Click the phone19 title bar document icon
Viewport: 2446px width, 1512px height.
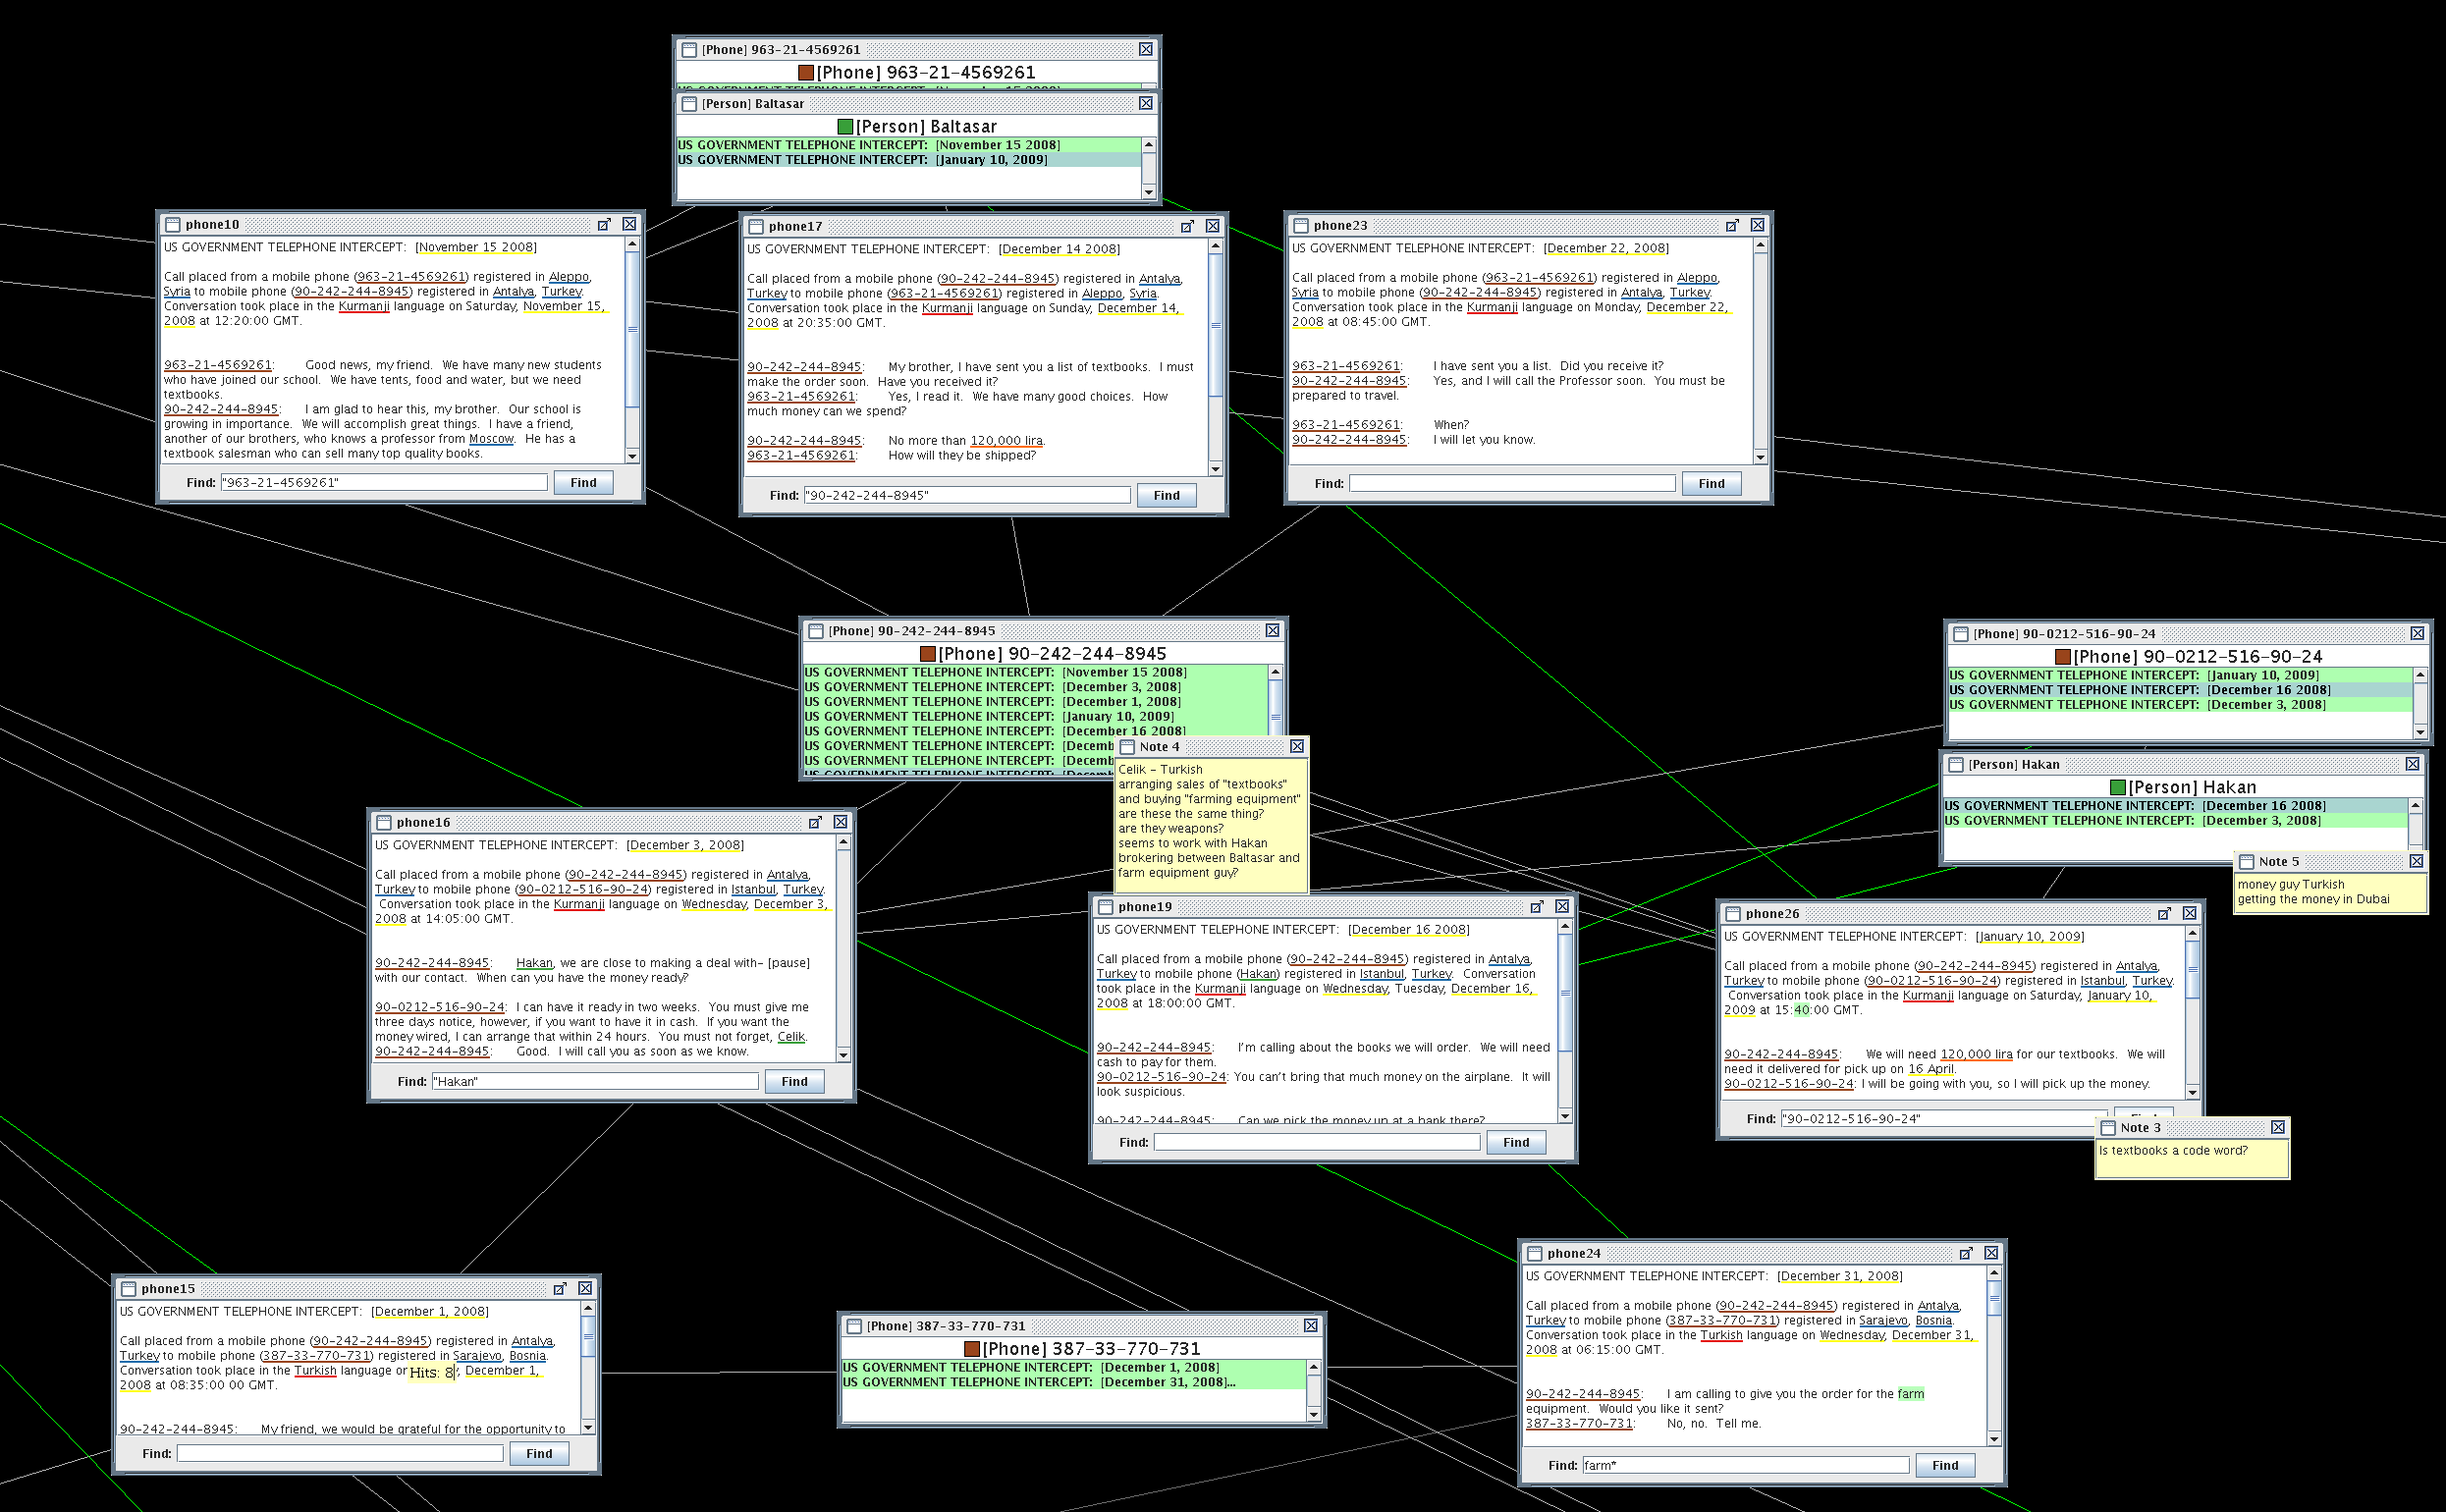point(1105,907)
